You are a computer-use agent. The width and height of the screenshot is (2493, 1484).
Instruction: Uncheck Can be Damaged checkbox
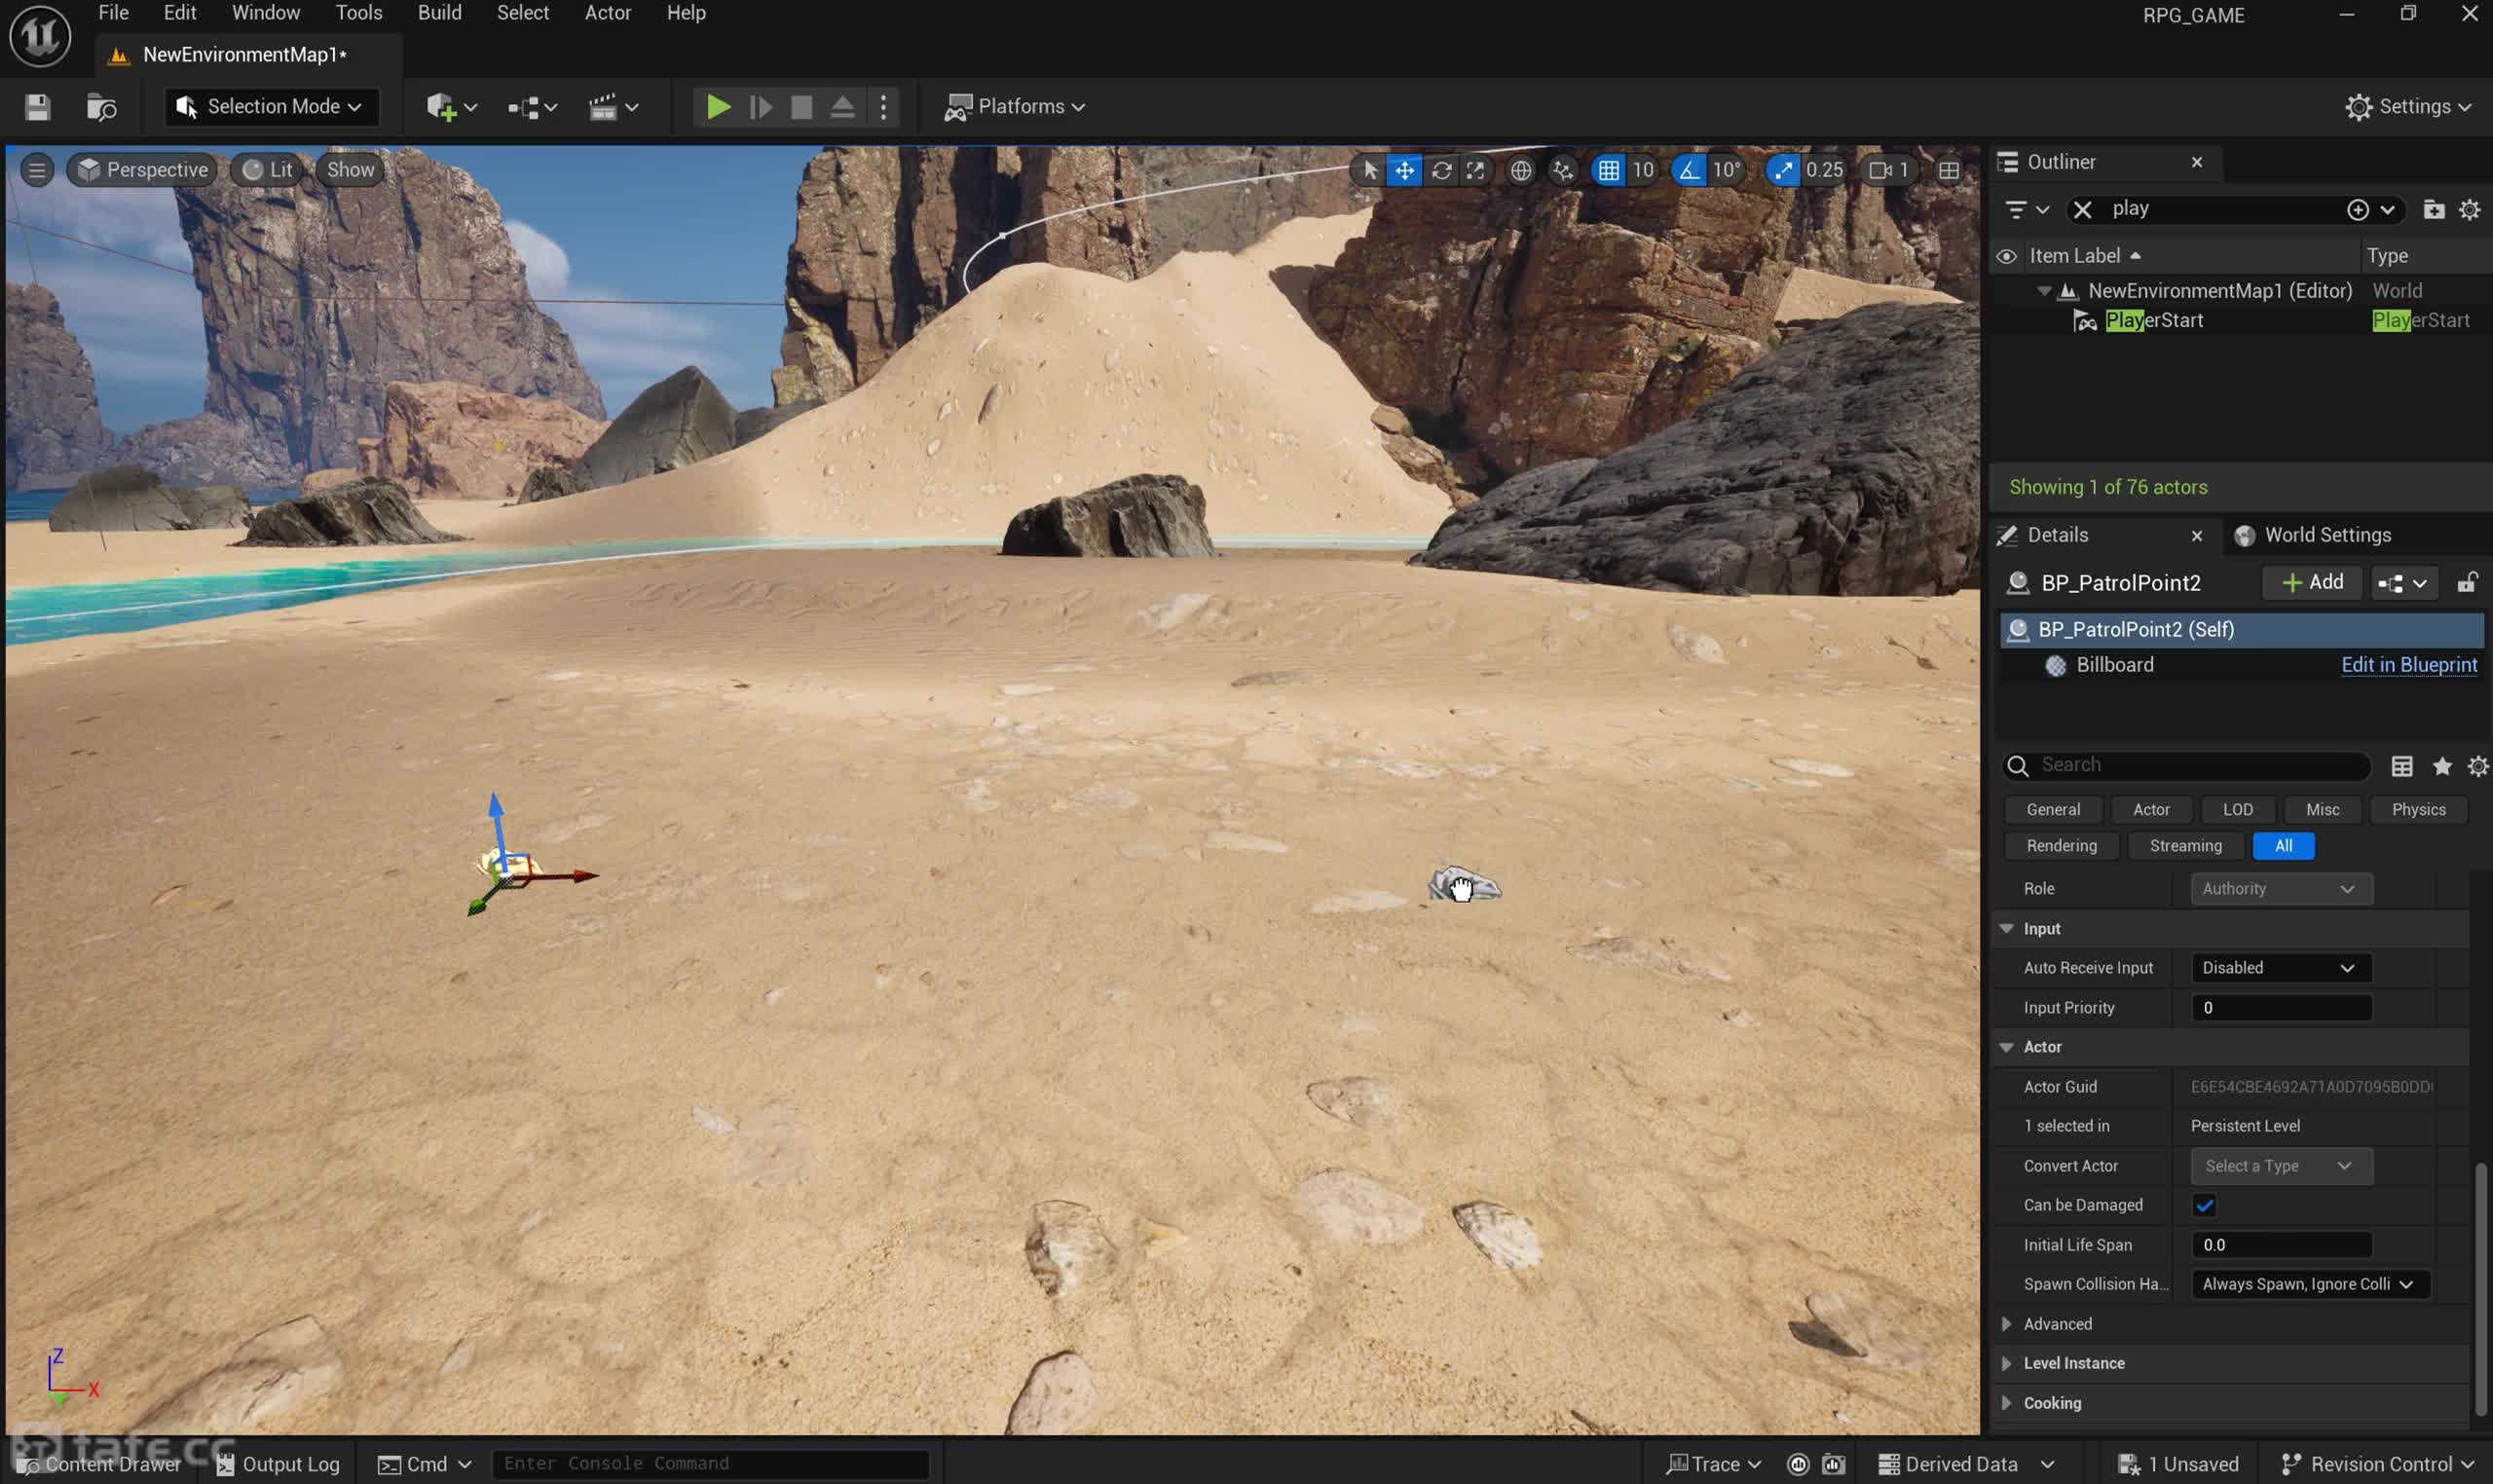(2203, 1205)
